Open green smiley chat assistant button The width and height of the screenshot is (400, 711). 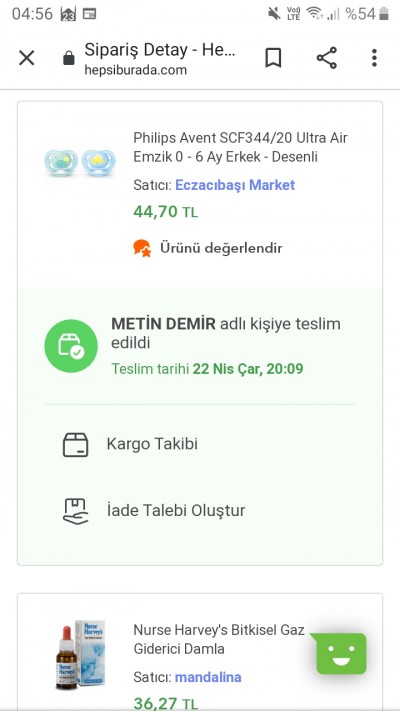[341, 653]
